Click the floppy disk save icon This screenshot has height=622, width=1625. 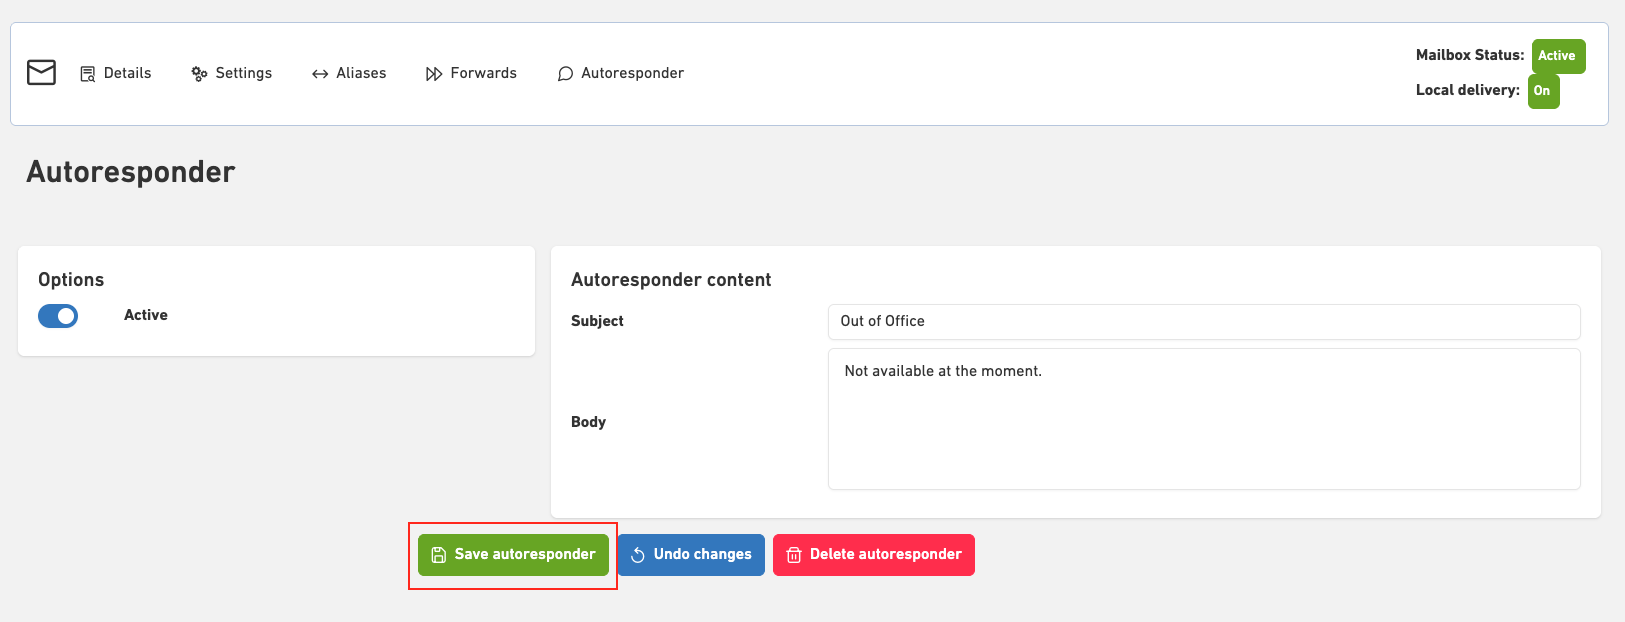coord(438,555)
